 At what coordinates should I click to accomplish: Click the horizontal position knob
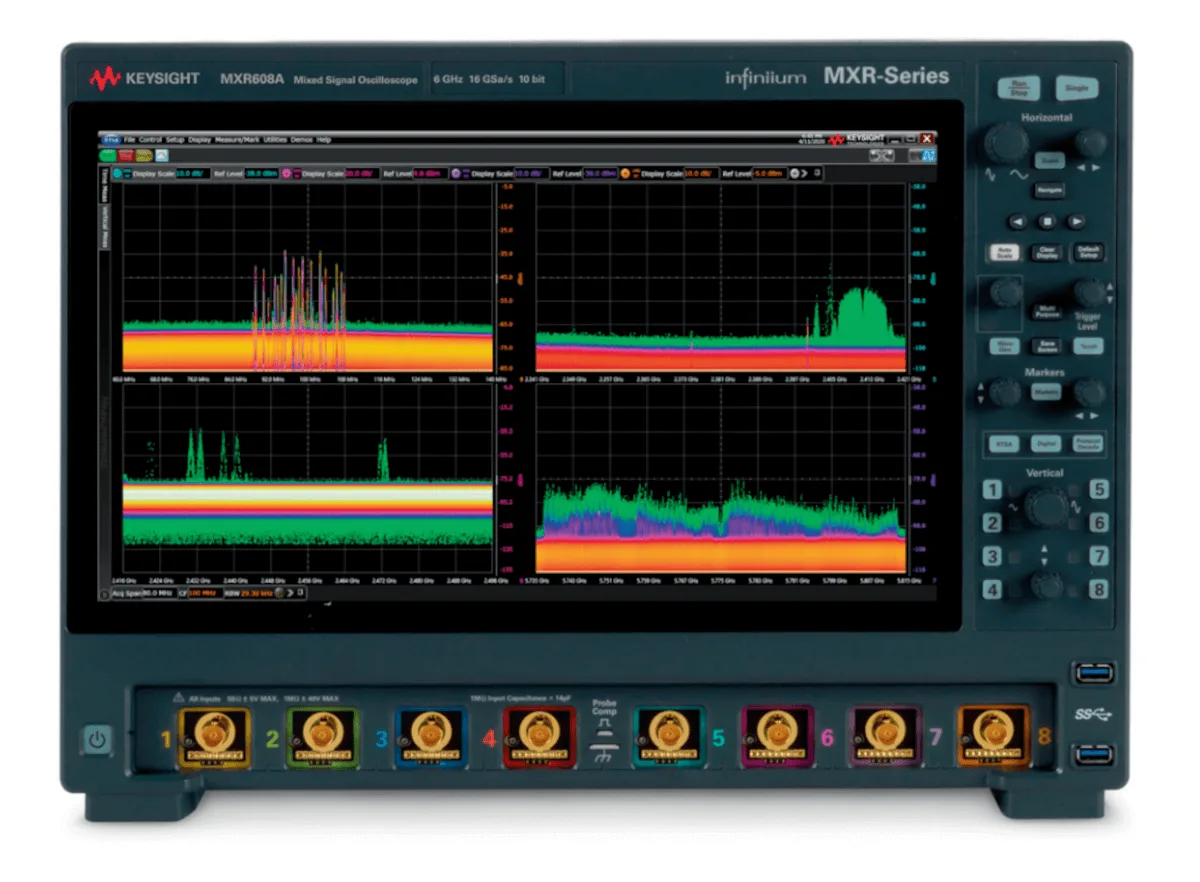click(x=1091, y=143)
